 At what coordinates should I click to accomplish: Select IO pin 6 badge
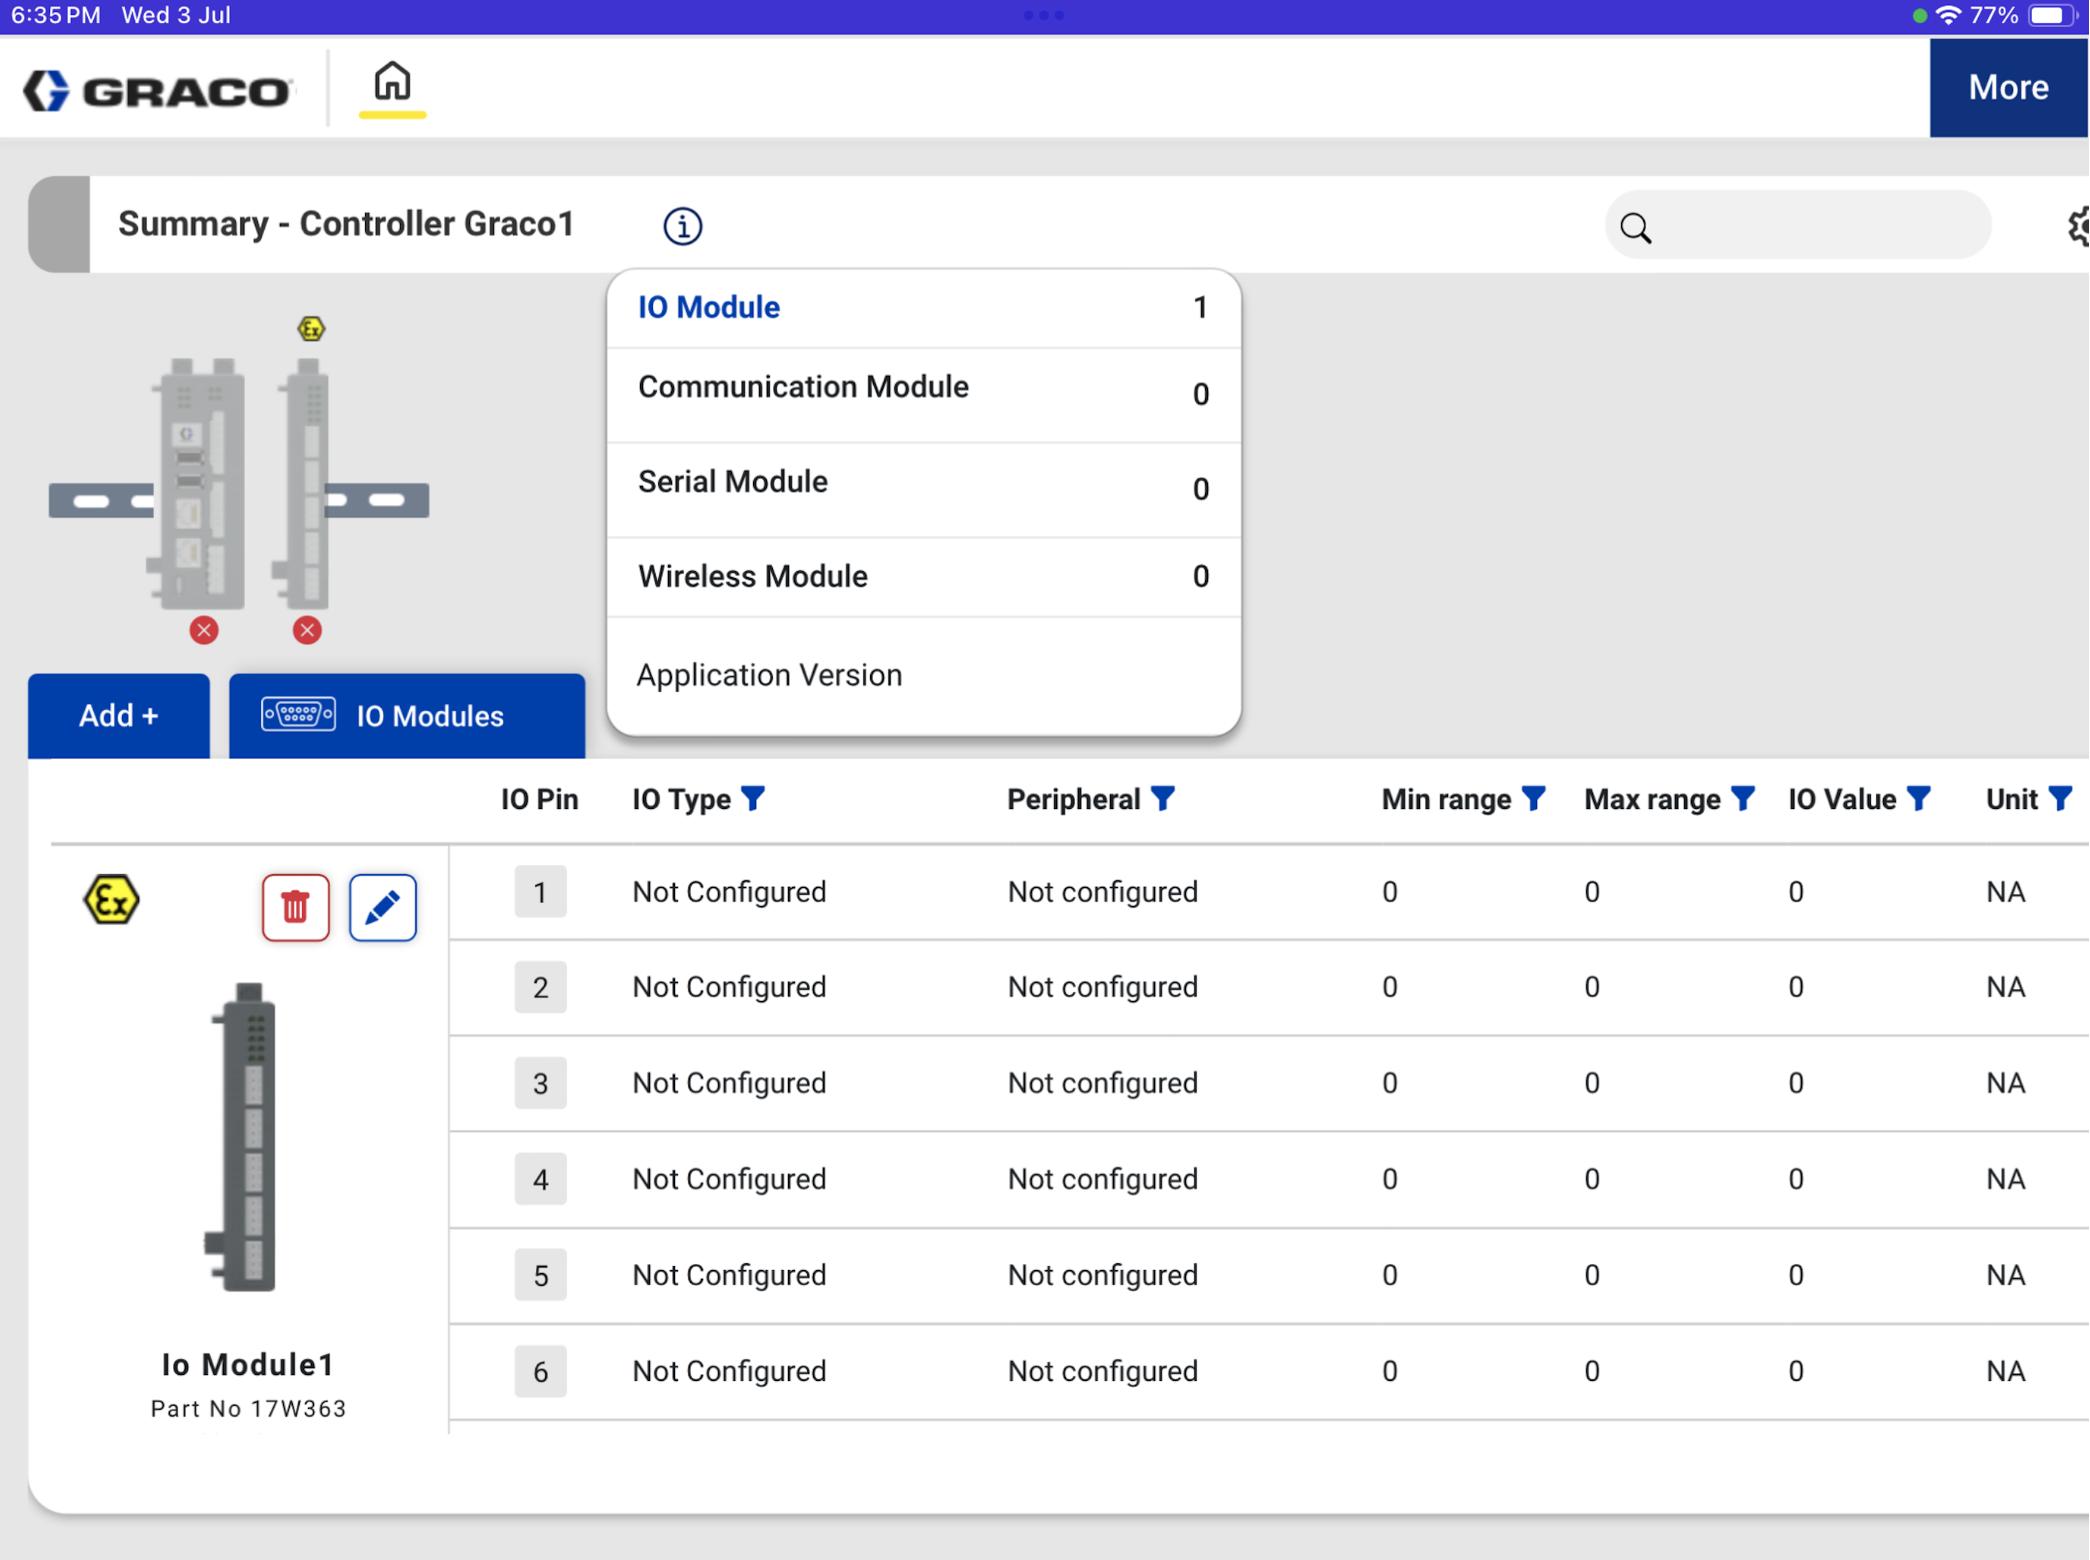(540, 1371)
